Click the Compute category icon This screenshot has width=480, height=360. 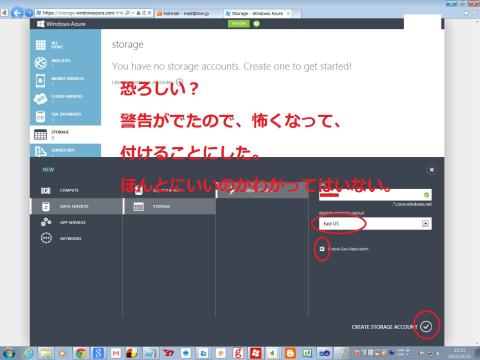pos(46,190)
